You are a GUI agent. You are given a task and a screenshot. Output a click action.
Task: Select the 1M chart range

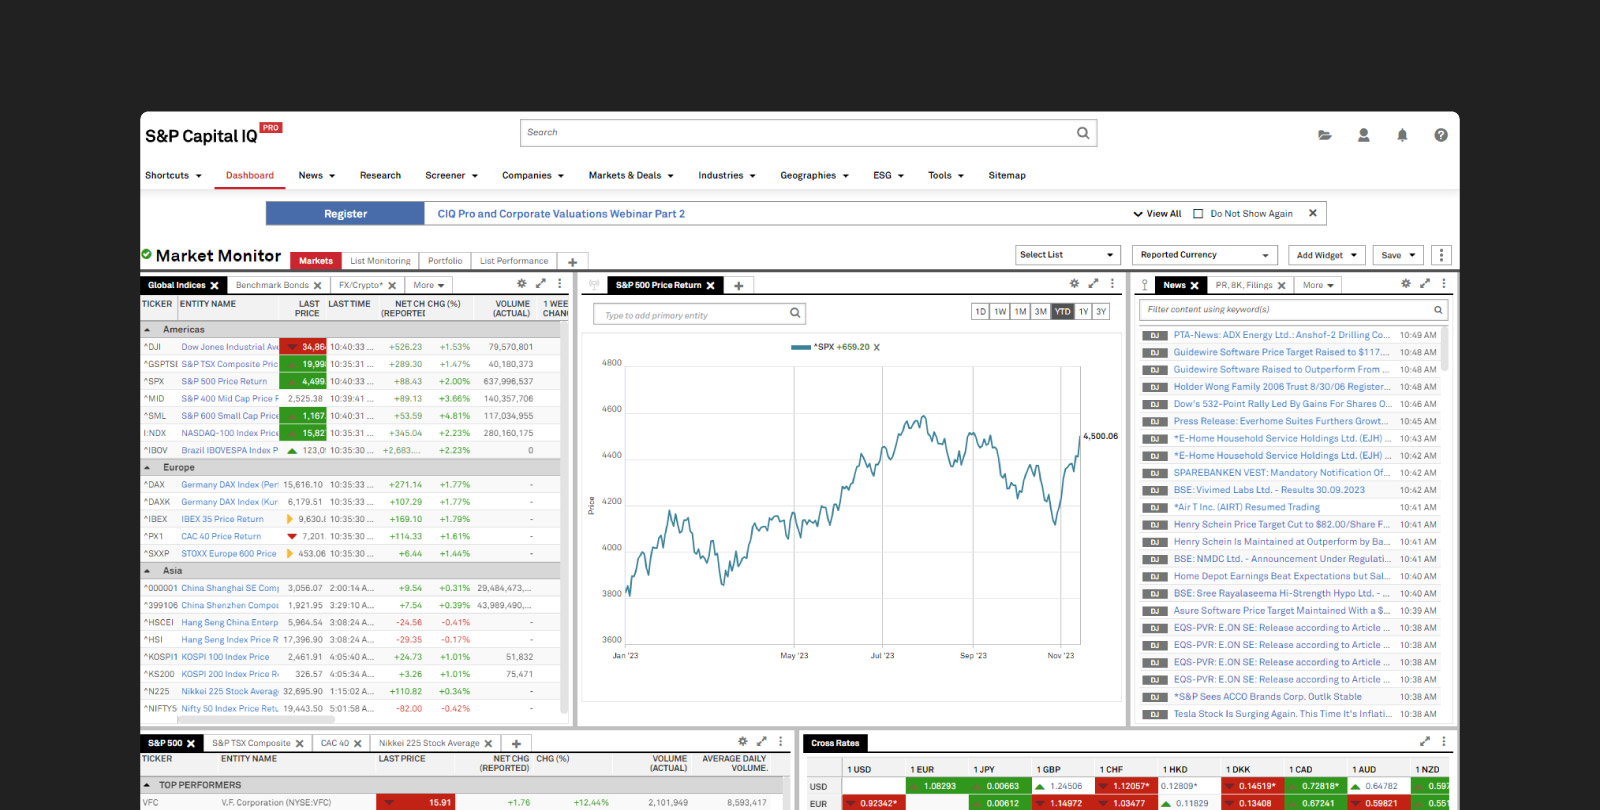click(x=1020, y=312)
